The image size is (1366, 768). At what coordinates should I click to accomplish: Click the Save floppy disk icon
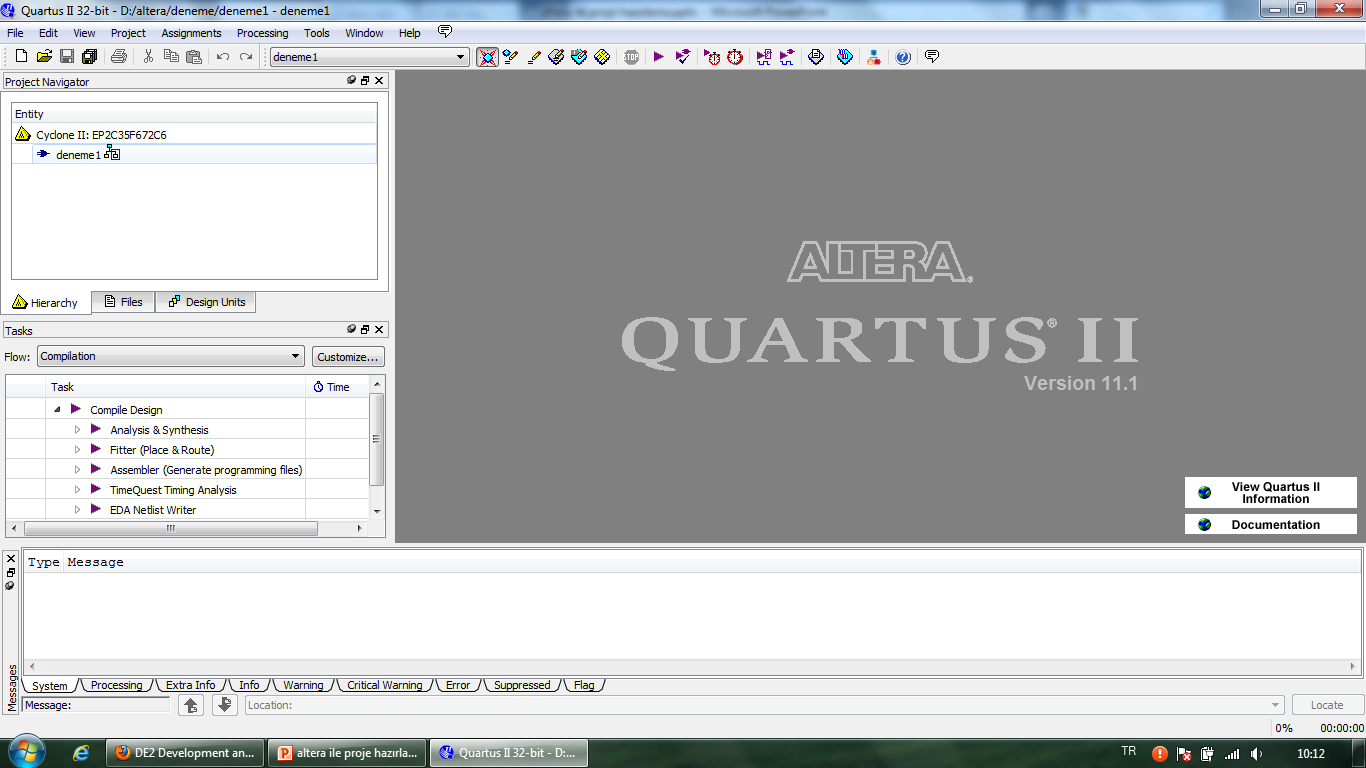pyautogui.click(x=67, y=57)
